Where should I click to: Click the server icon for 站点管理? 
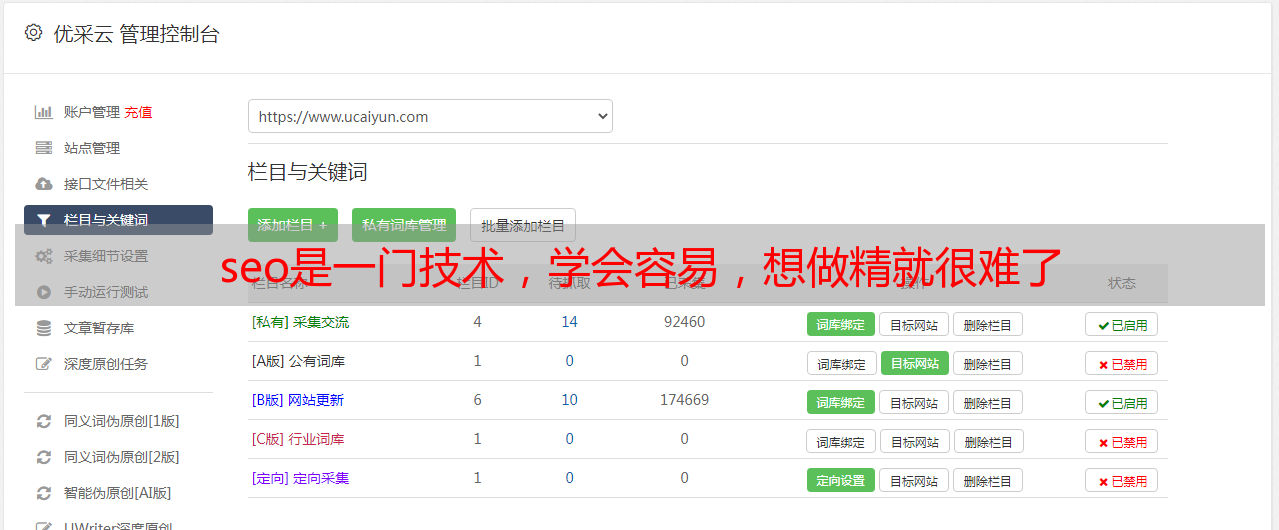tap(43, 148)
